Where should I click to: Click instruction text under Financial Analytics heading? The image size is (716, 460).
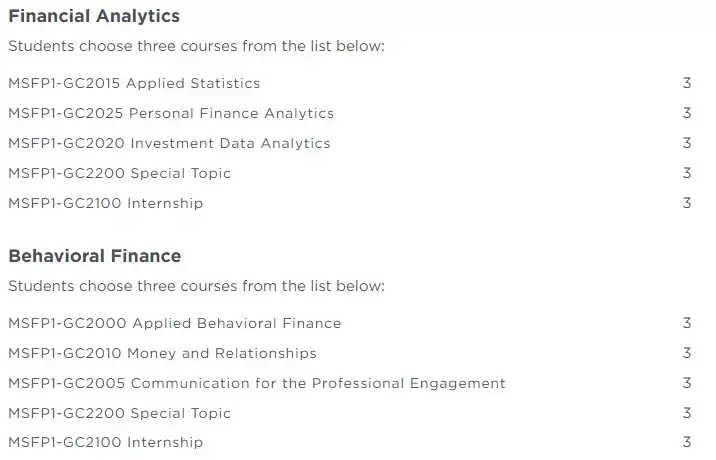[x=197, y=46]
